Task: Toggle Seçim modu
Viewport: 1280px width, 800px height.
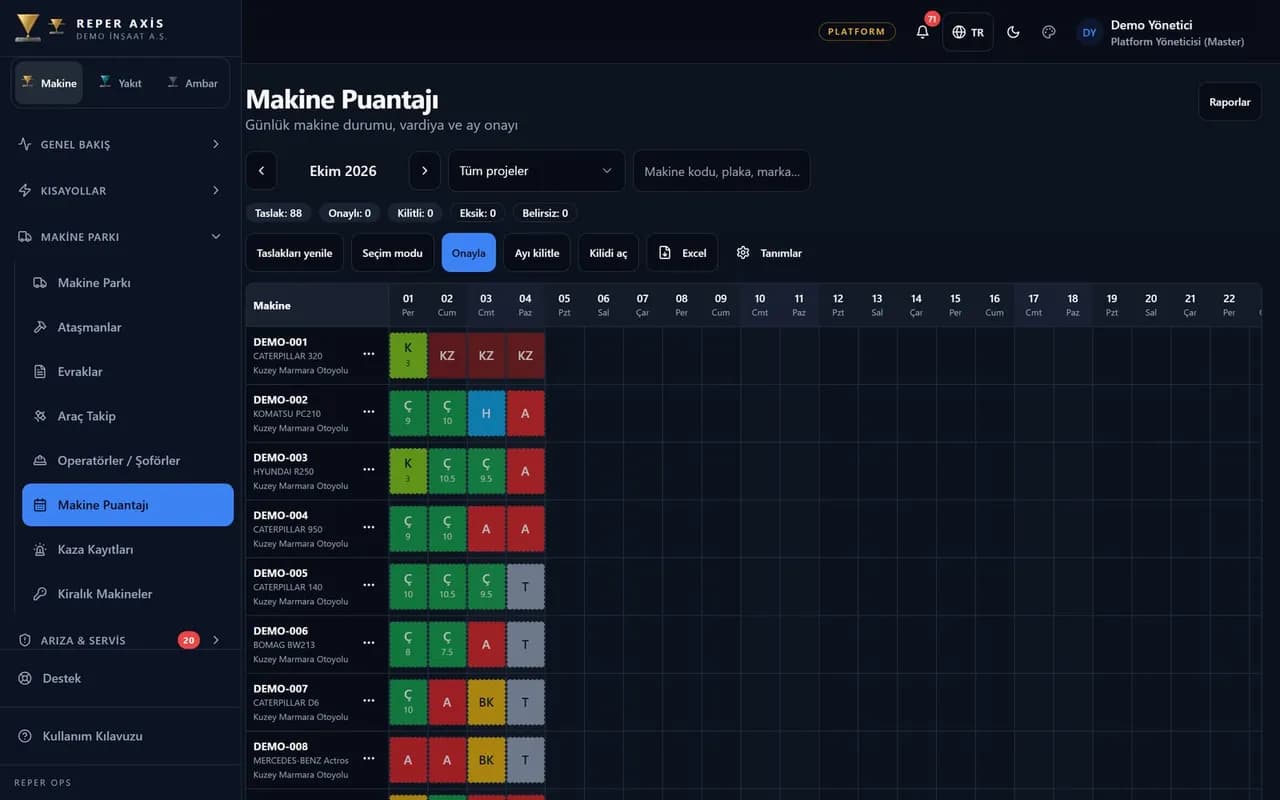Action: tap(393, 253)
